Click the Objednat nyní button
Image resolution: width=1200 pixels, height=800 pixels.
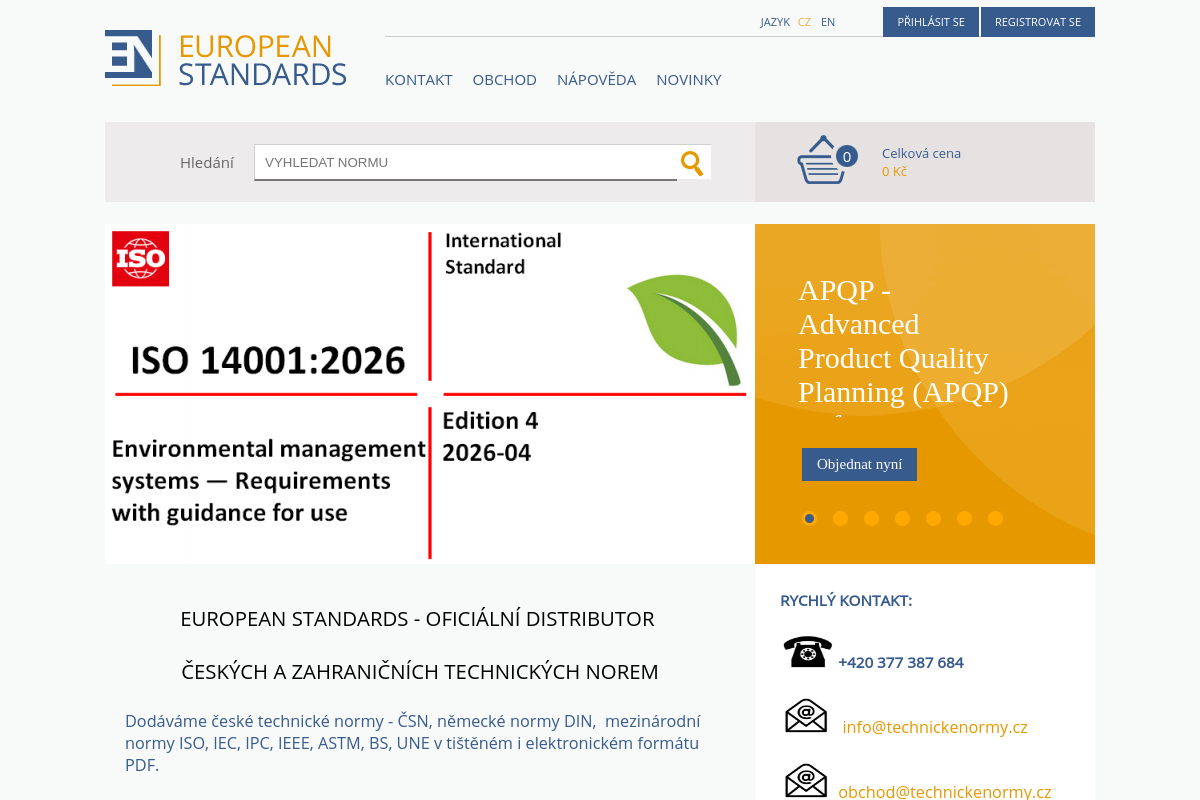coord(859,464)
